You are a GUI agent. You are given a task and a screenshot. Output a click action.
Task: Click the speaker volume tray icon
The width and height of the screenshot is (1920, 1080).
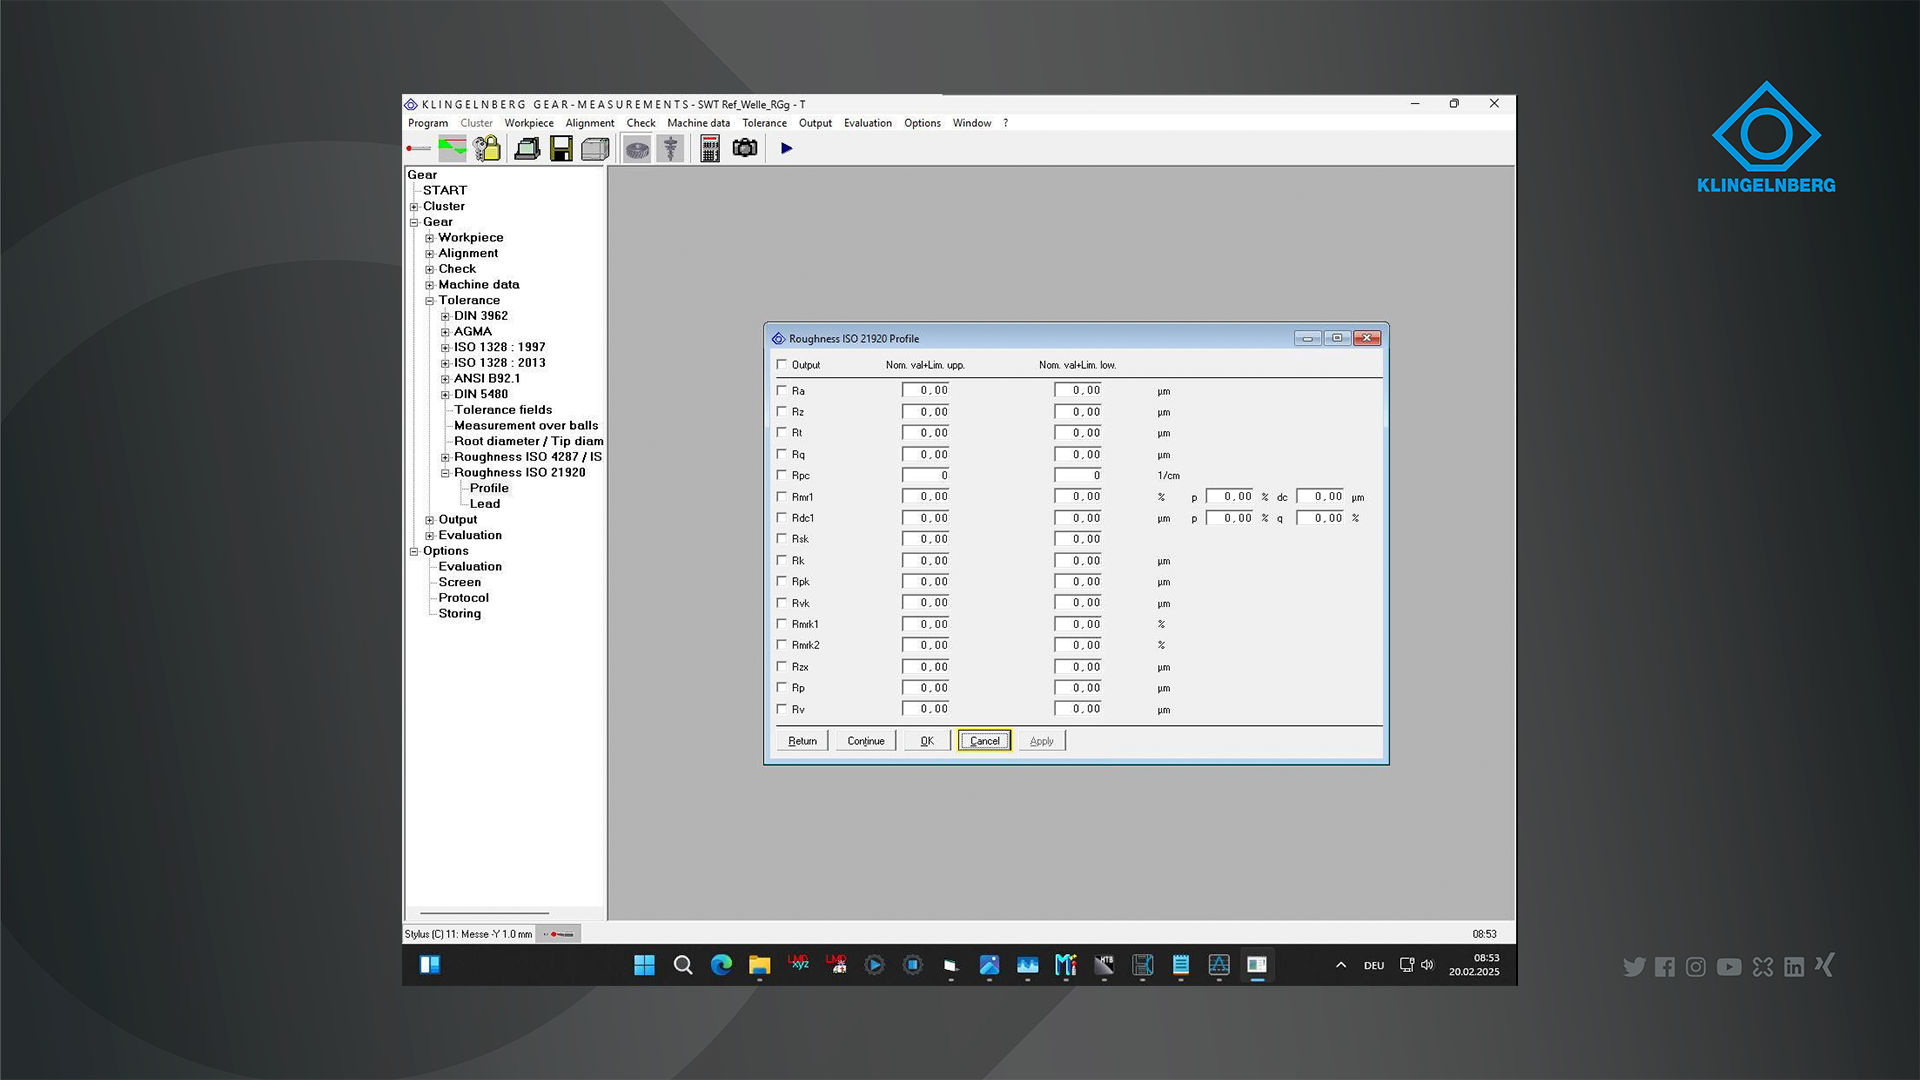[x=1427, y=965]
